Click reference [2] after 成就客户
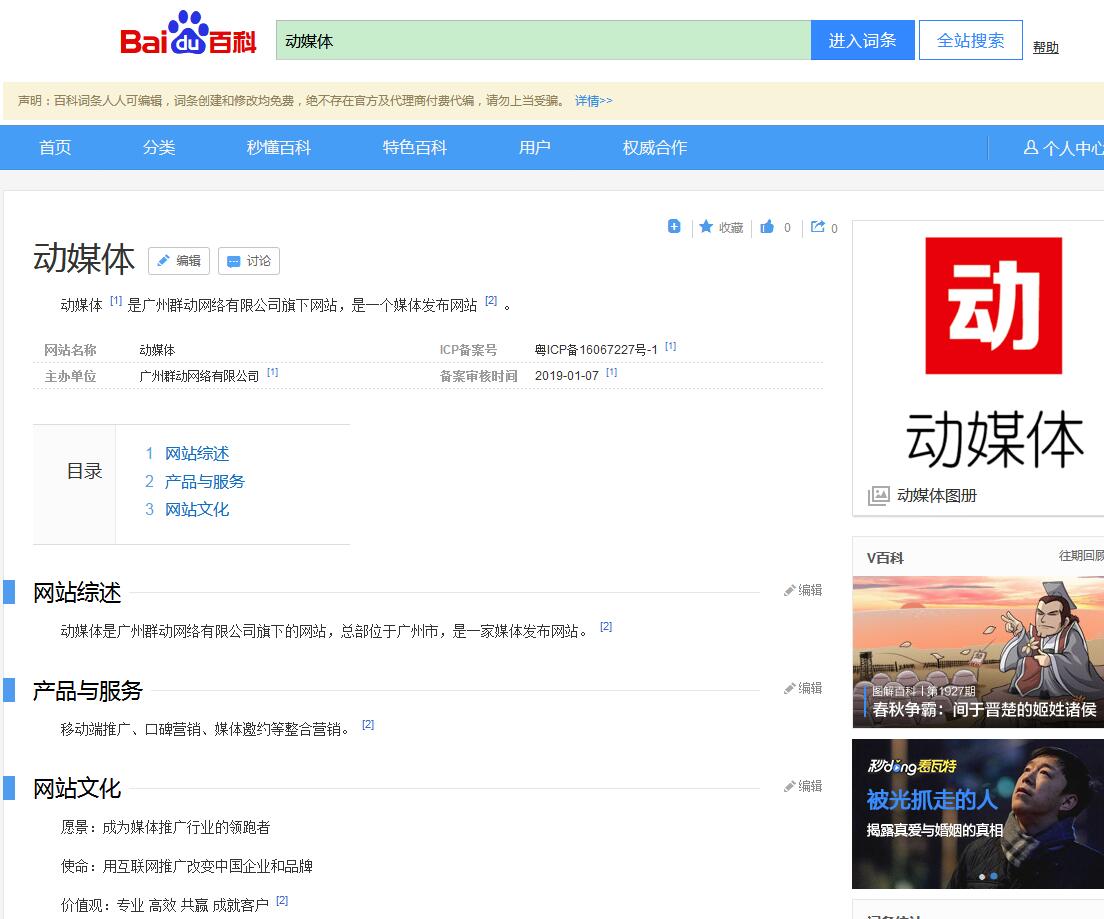The image size is (1104, 919). click(282, 901)
